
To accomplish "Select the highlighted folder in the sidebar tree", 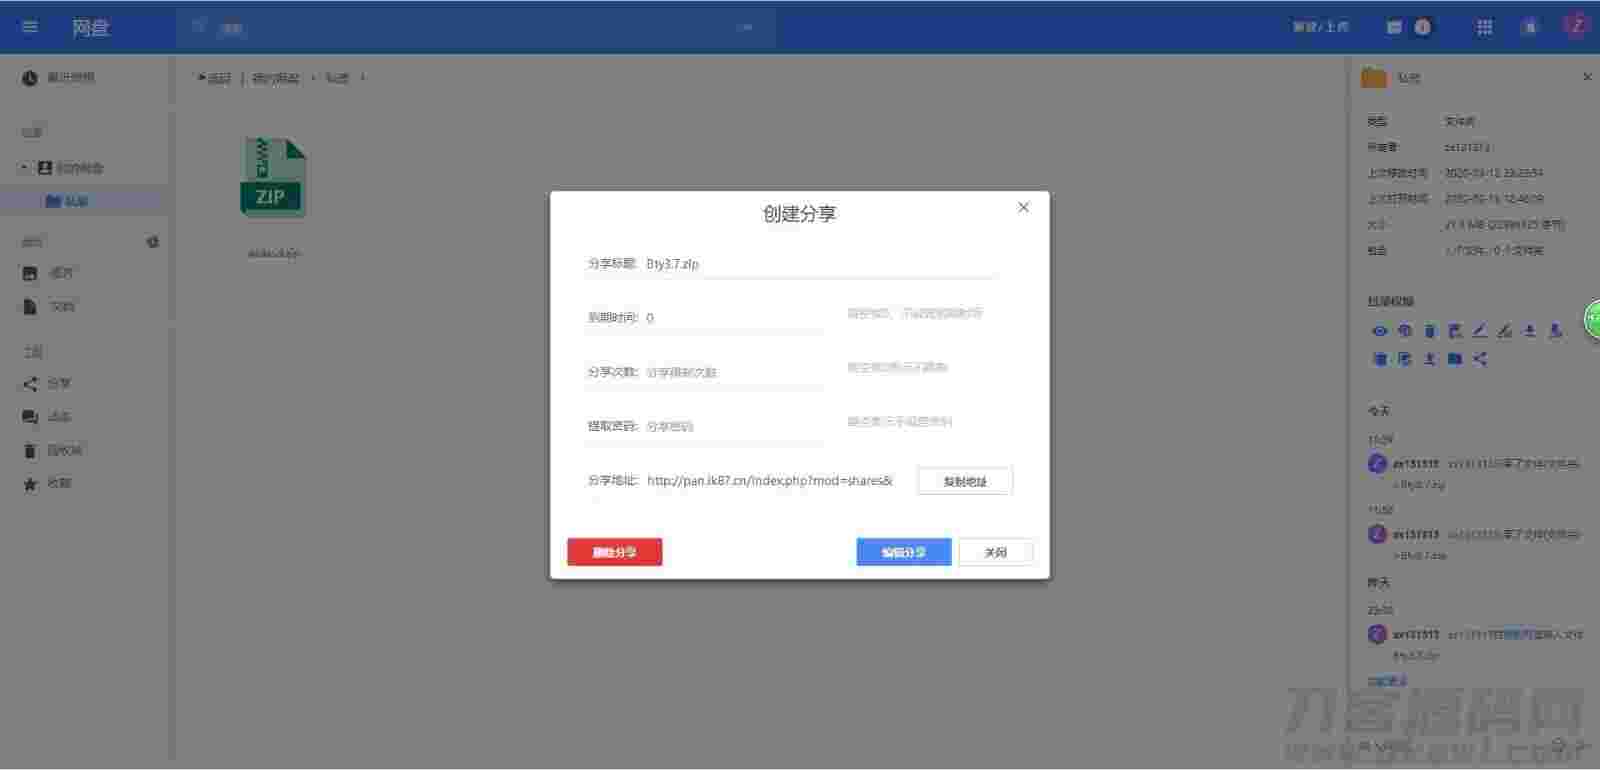I will coord(68,201).
